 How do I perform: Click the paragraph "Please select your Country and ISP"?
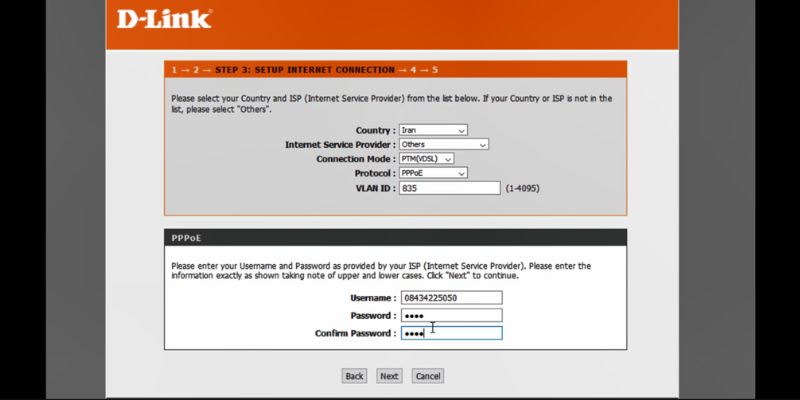pos(391,104)
